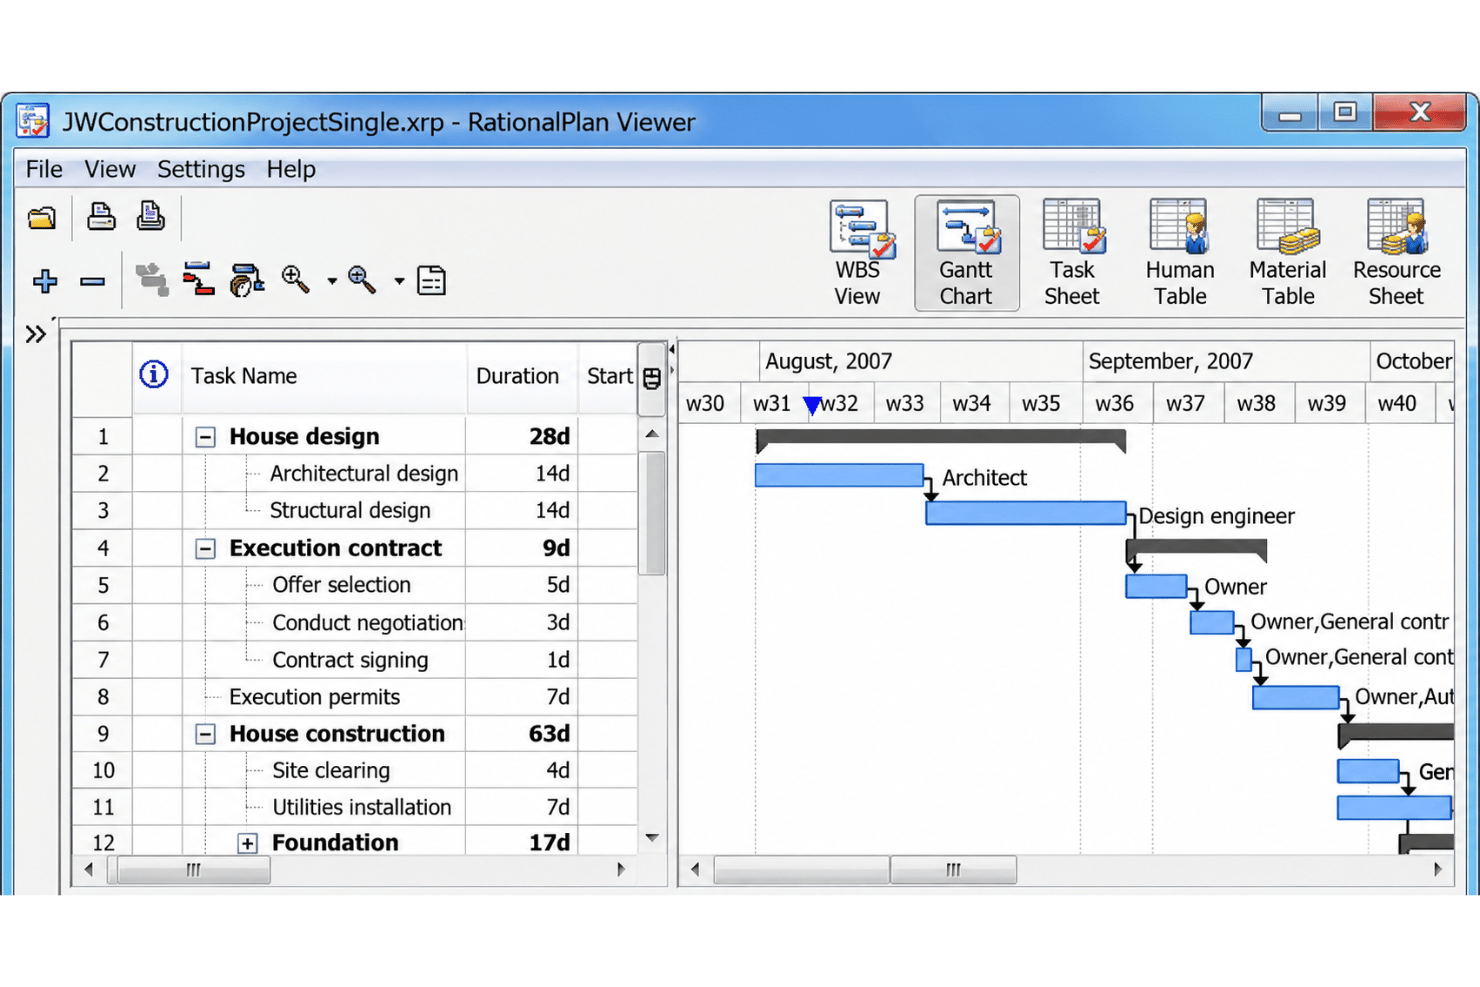Collapse all tasks with the blue minus icon
Screen dimensions: 1480x987
(x=93, y=282)
